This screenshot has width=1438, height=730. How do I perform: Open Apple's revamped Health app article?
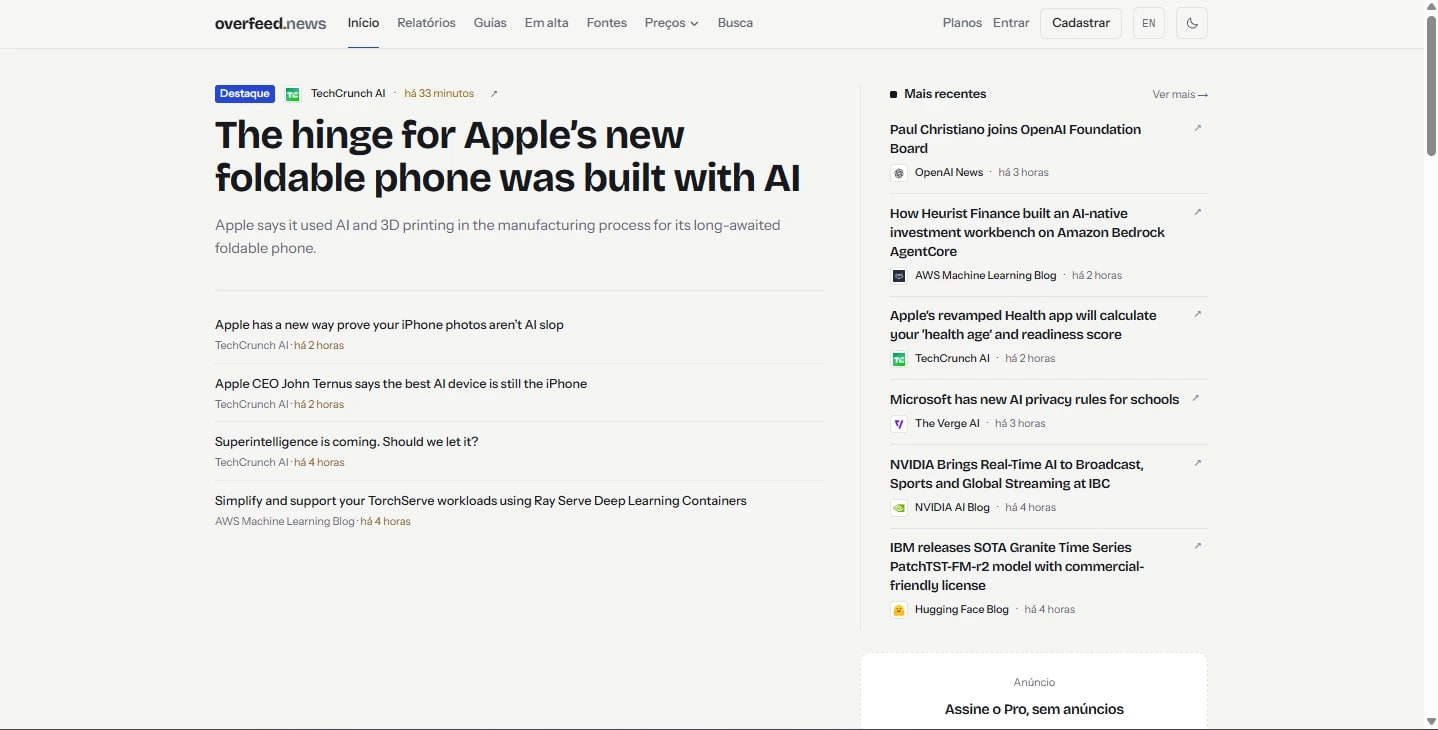tap(1023, 325)
